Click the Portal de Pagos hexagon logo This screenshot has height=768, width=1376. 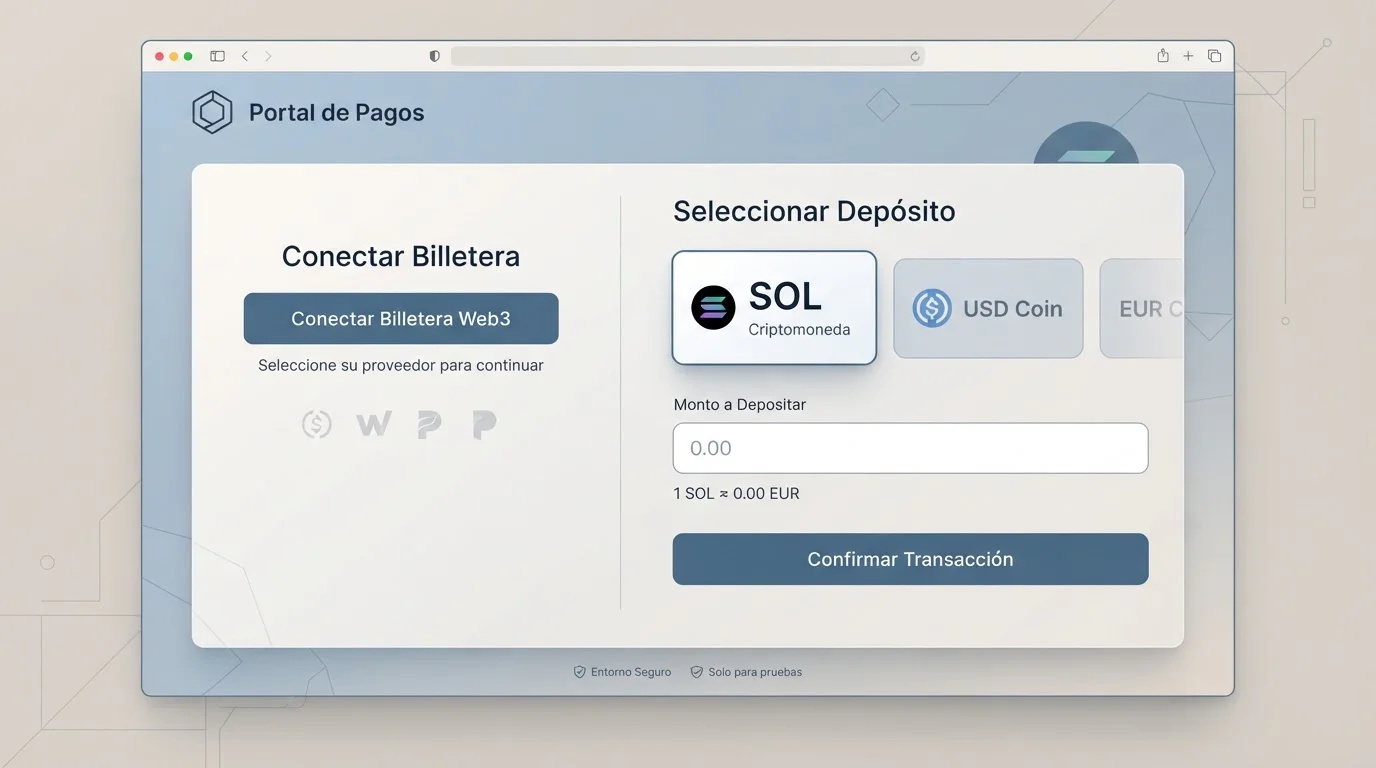pos(212,112)
